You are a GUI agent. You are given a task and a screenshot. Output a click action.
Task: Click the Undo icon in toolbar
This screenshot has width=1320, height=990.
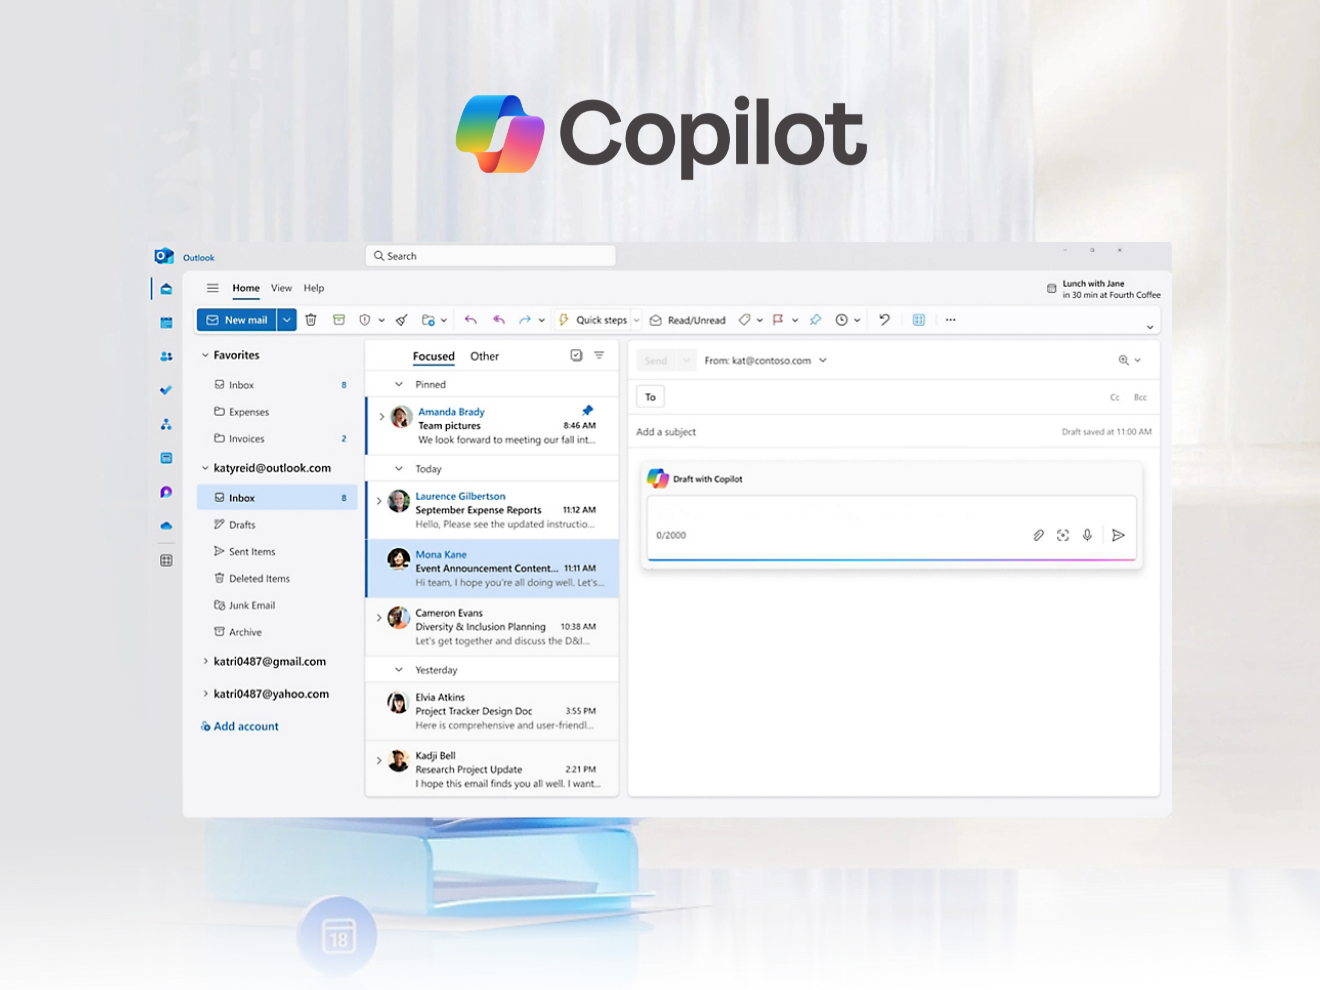(884, 320)
